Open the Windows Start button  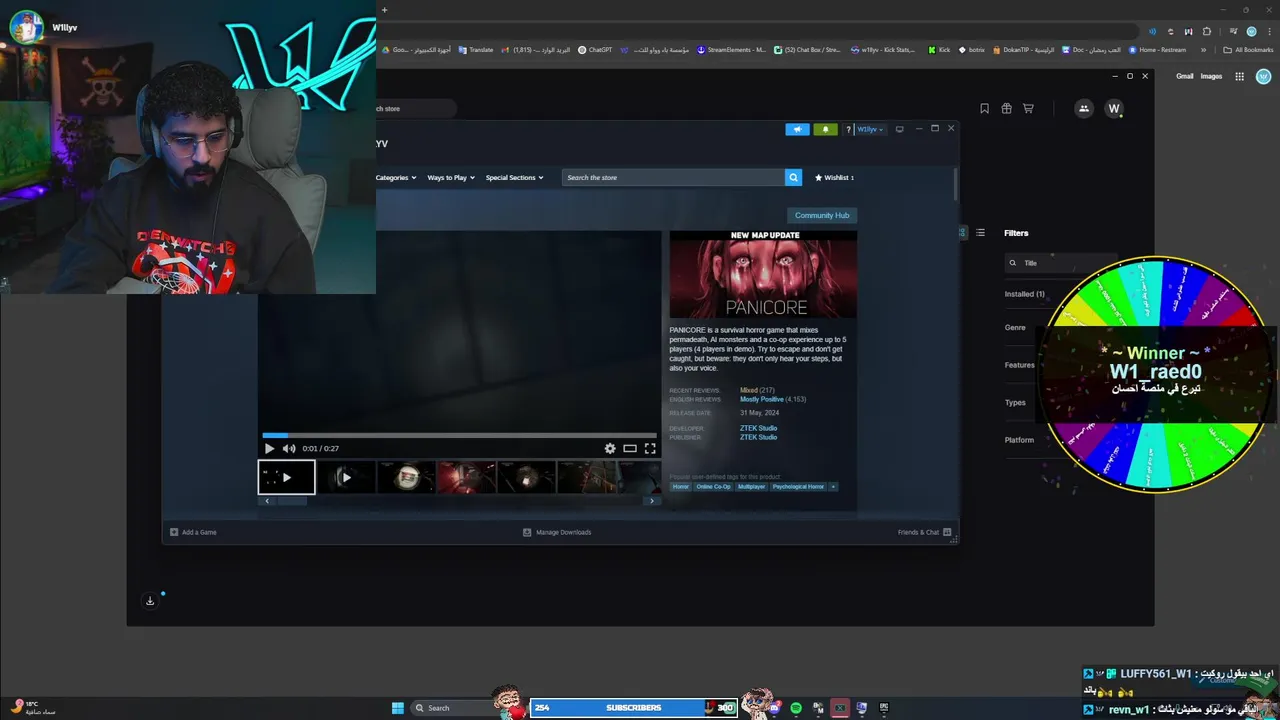pos(398,708)
